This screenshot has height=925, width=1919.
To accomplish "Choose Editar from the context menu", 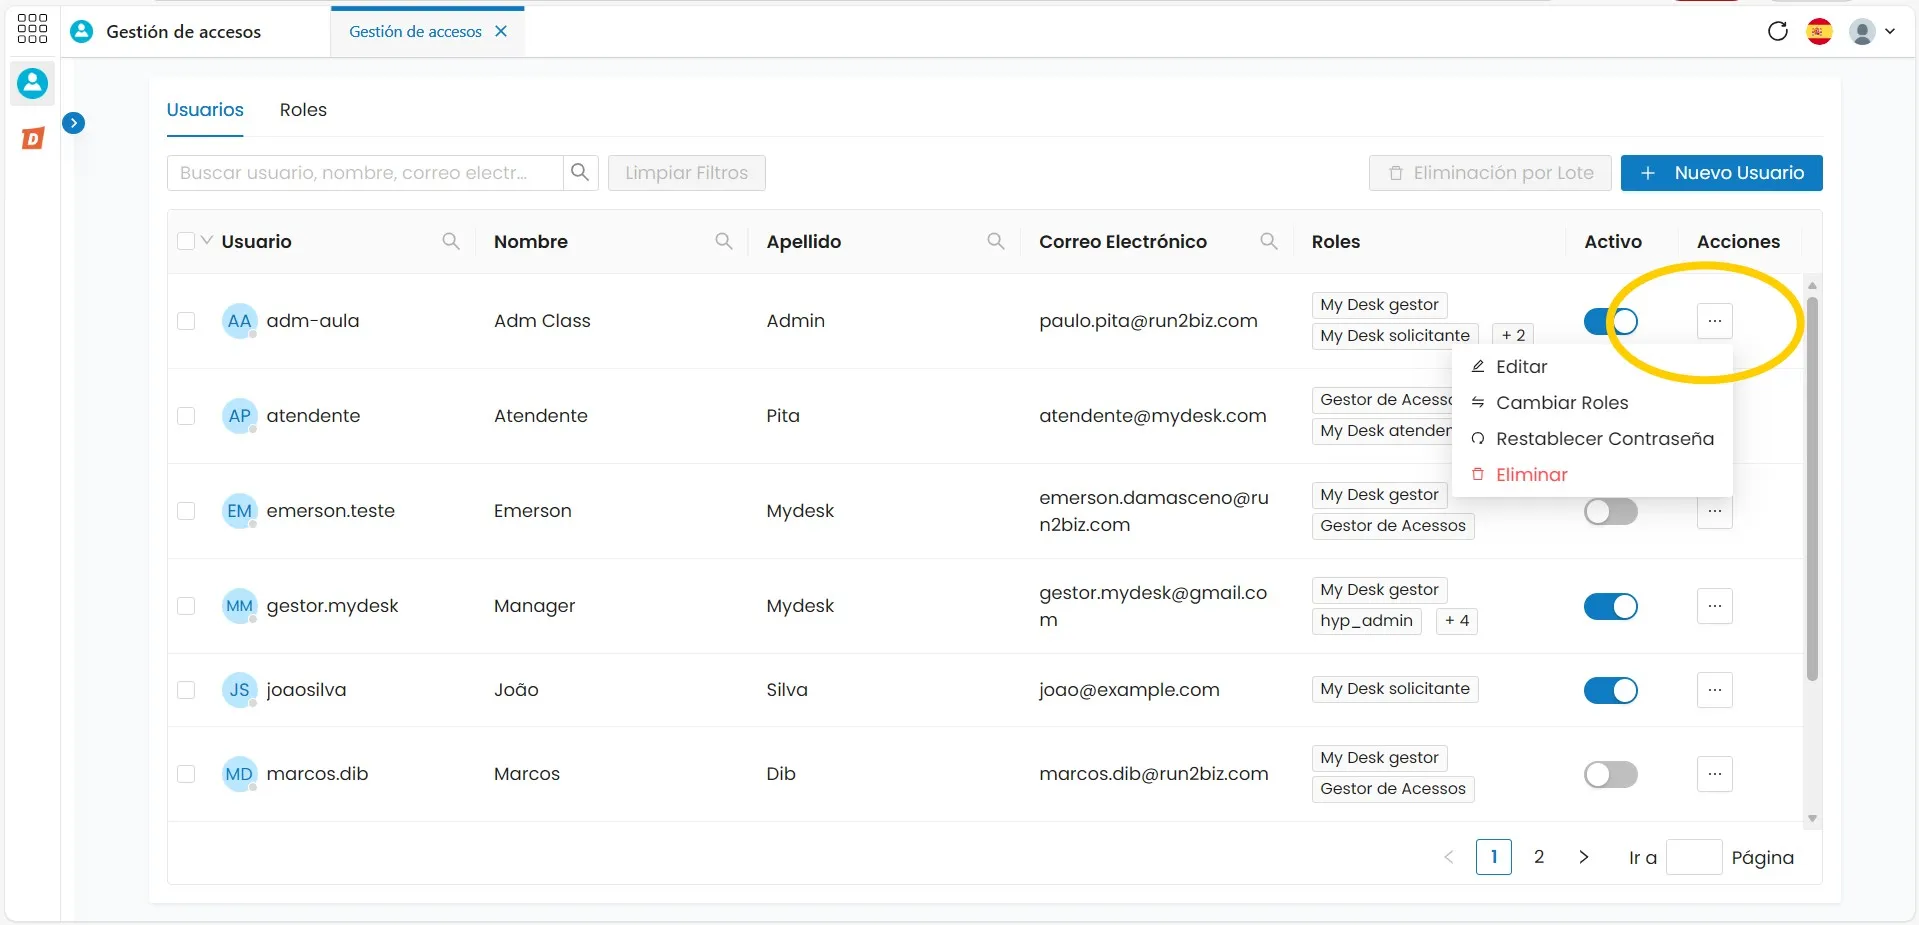I will [x=1592, y=367].
